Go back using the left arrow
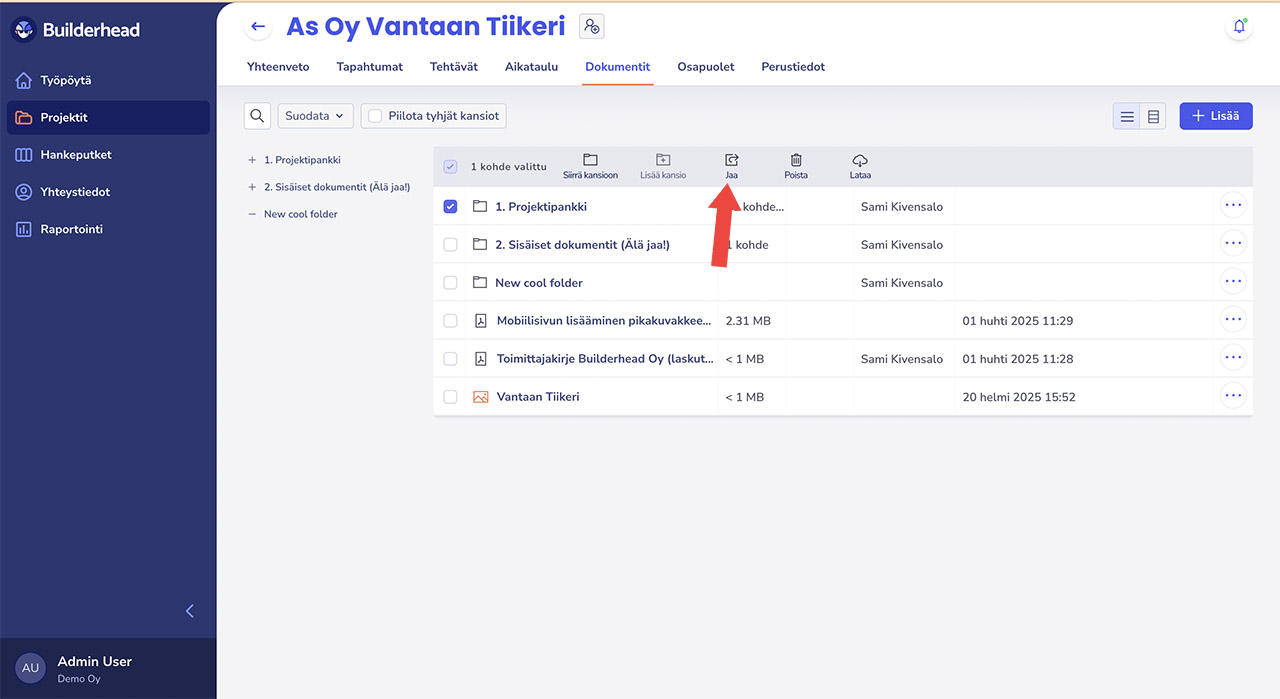Viewport: 1280px width, 699px height. (258, 27)
